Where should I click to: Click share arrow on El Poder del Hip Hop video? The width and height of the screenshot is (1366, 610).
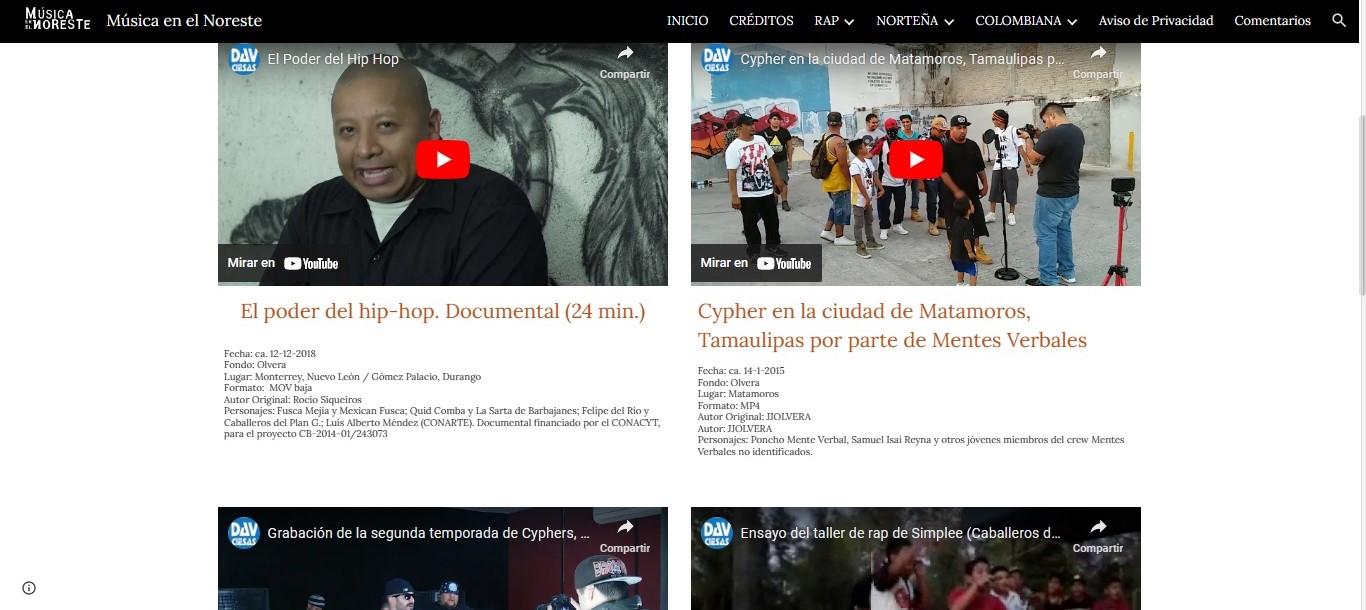pos(625,54)
